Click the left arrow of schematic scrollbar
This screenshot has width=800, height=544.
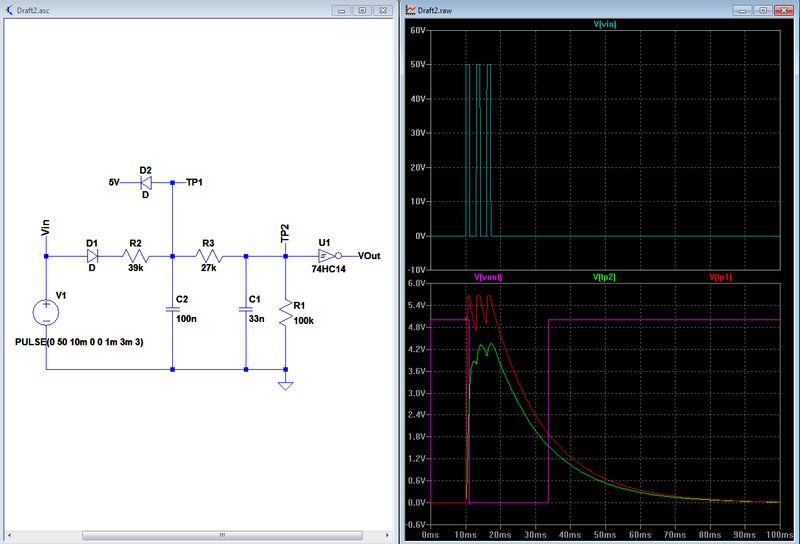[x=9, y=535]
